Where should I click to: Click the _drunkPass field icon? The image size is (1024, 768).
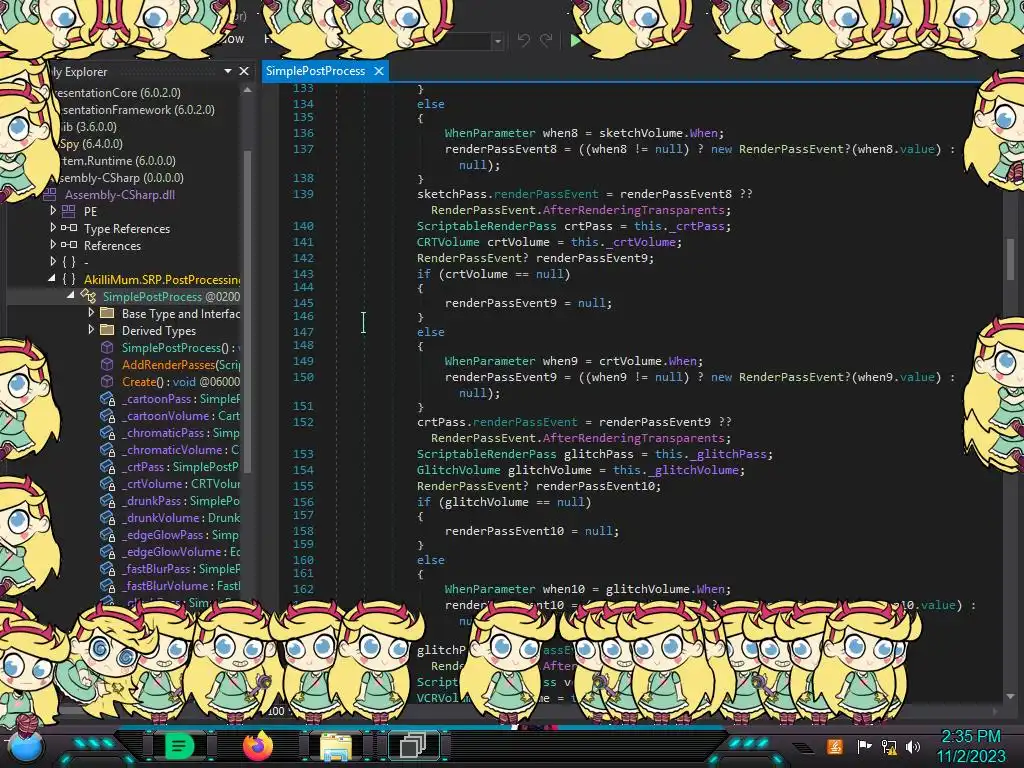107,501
